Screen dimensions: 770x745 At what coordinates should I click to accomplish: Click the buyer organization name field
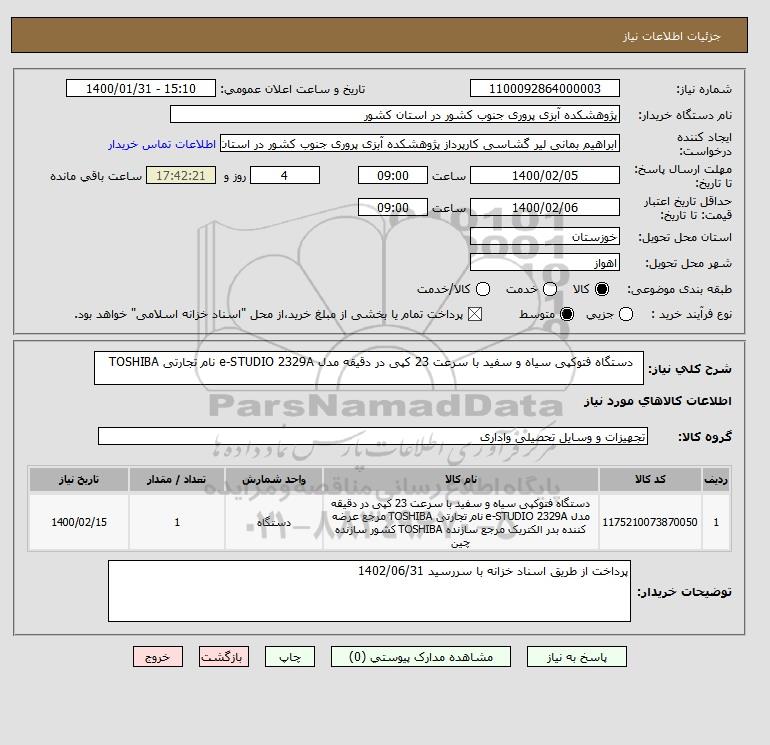(x=395, y=114)
